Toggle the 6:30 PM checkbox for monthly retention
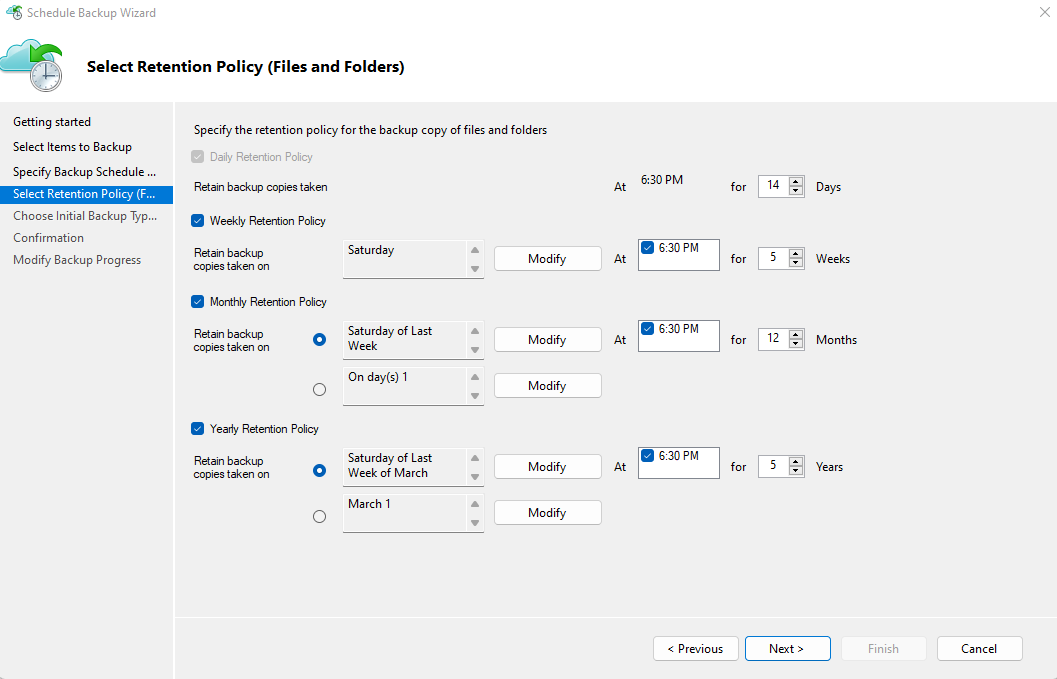The image size is (1057, 679). [x=648, y=328]
